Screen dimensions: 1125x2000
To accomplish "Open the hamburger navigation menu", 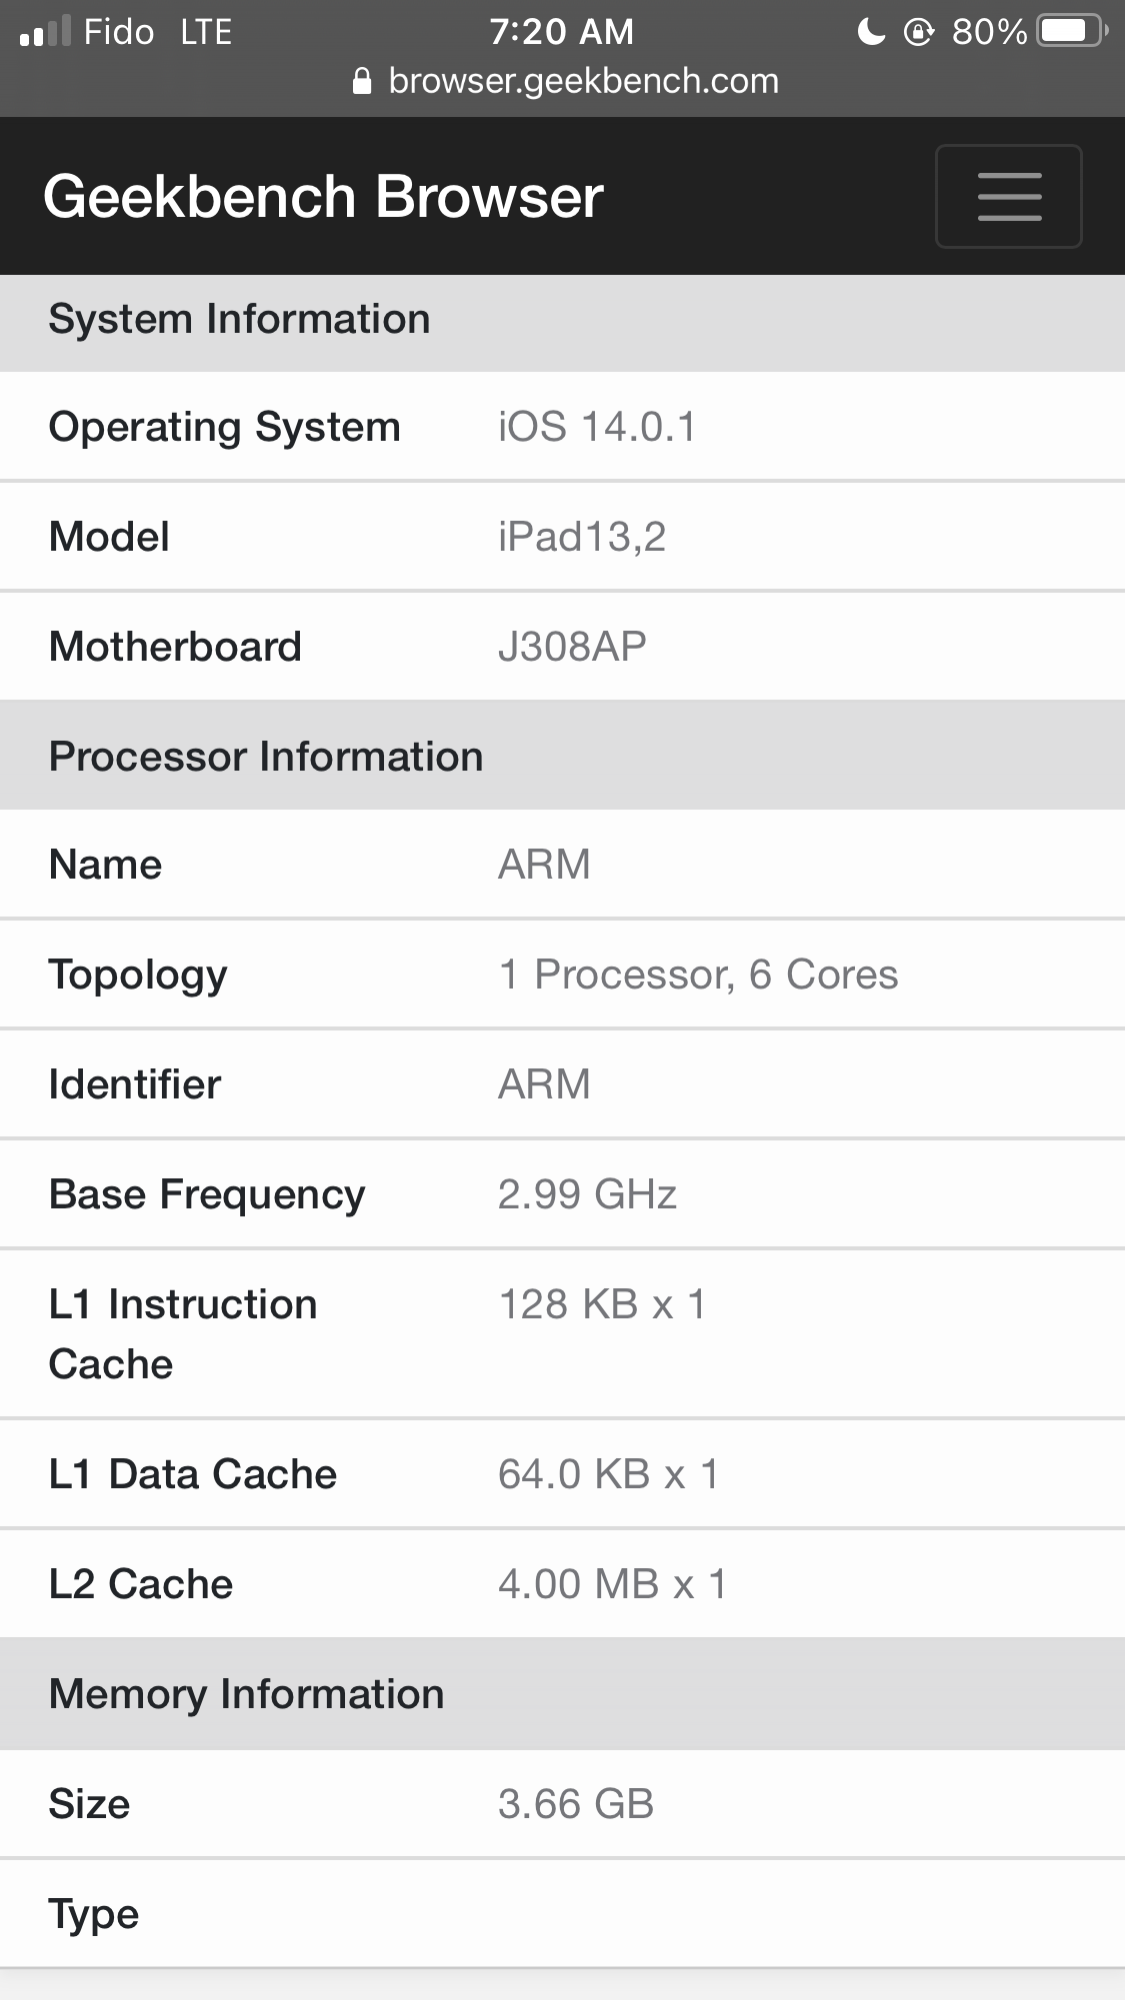I will click(x=1008, y=196).
